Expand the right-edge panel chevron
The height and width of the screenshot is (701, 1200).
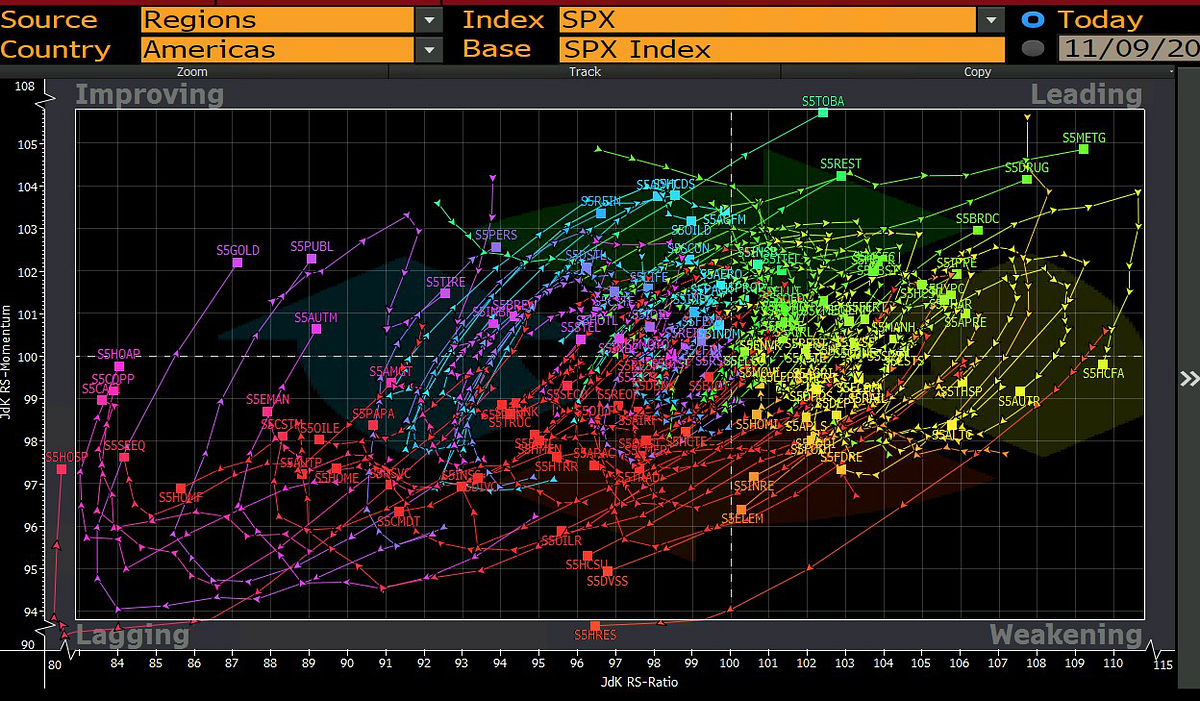click(1188, 379)
